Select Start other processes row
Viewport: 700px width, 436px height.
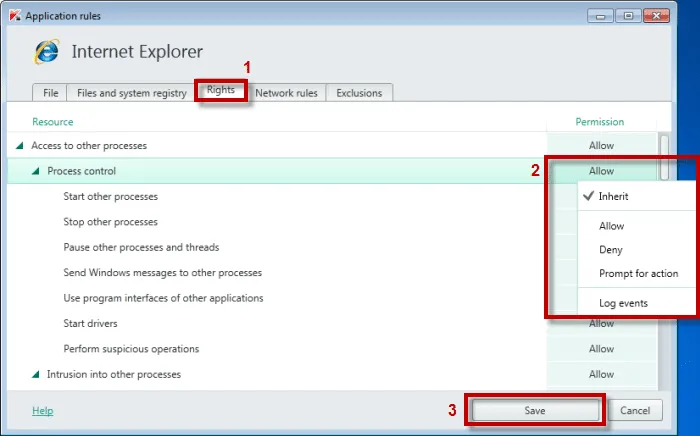coord(277,196)
